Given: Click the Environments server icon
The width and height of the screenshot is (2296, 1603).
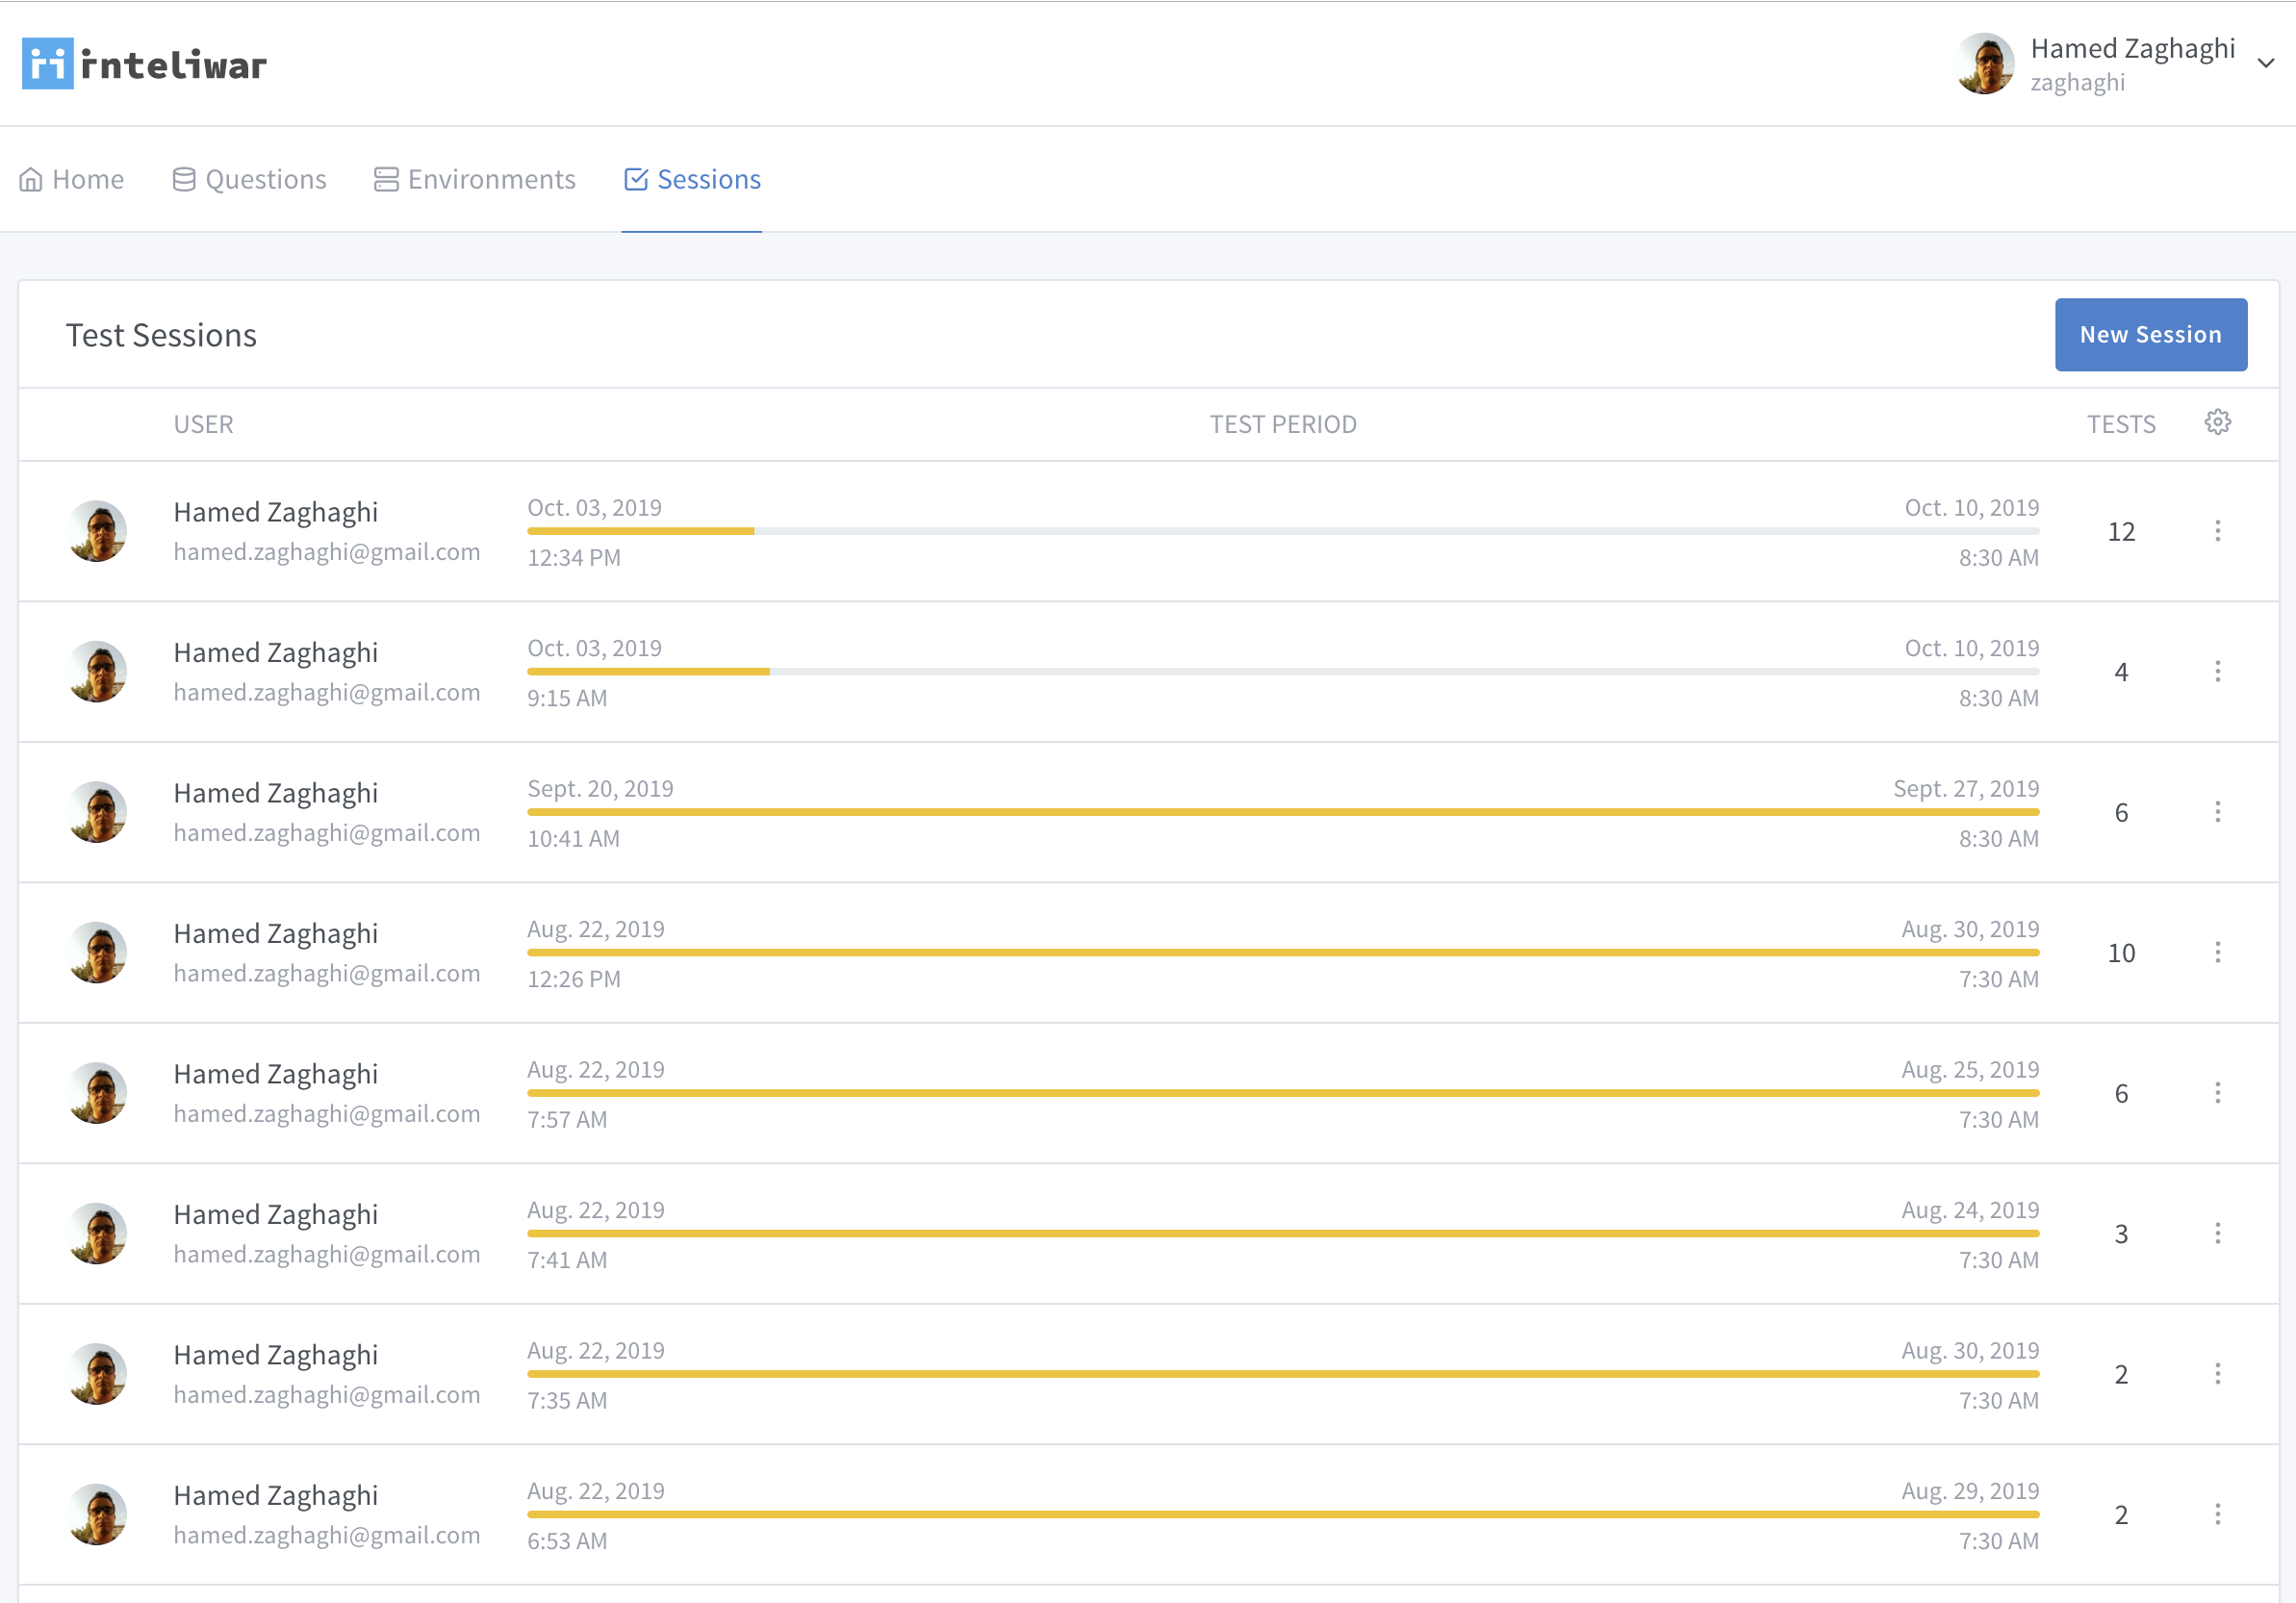Looking at the screenshot, I should [386, 179].
